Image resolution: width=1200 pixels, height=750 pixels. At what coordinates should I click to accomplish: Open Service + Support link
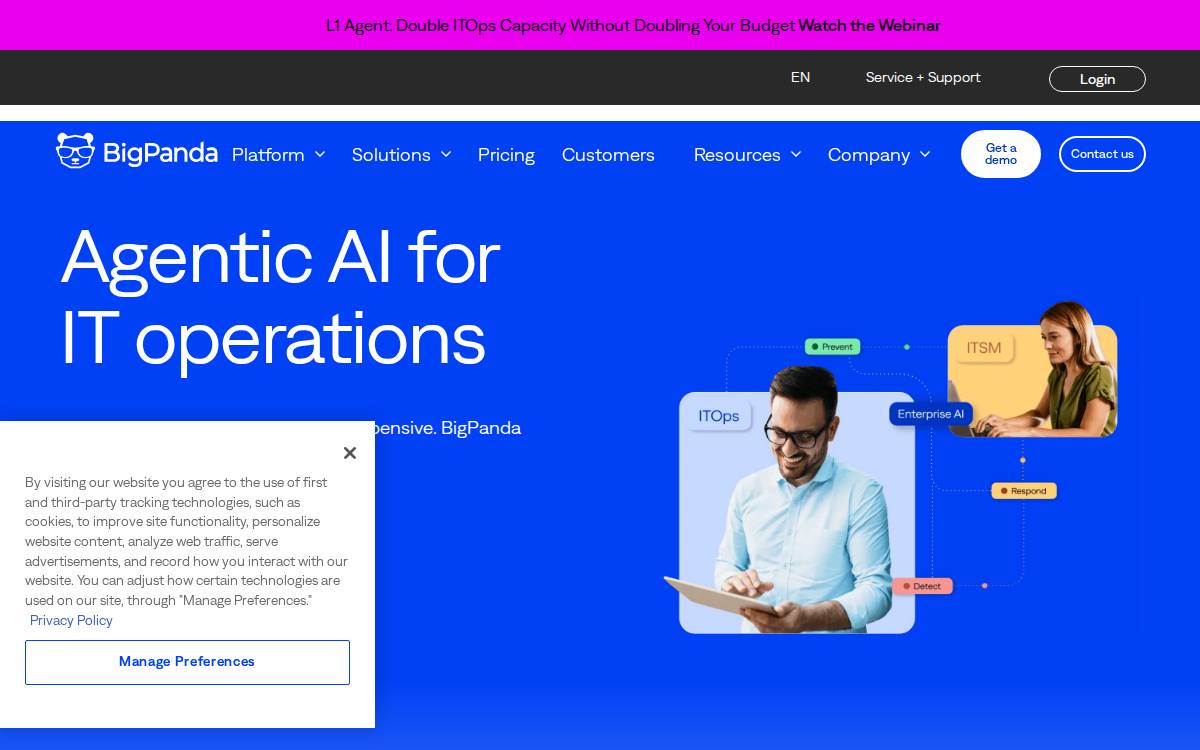tap(923, 77)
